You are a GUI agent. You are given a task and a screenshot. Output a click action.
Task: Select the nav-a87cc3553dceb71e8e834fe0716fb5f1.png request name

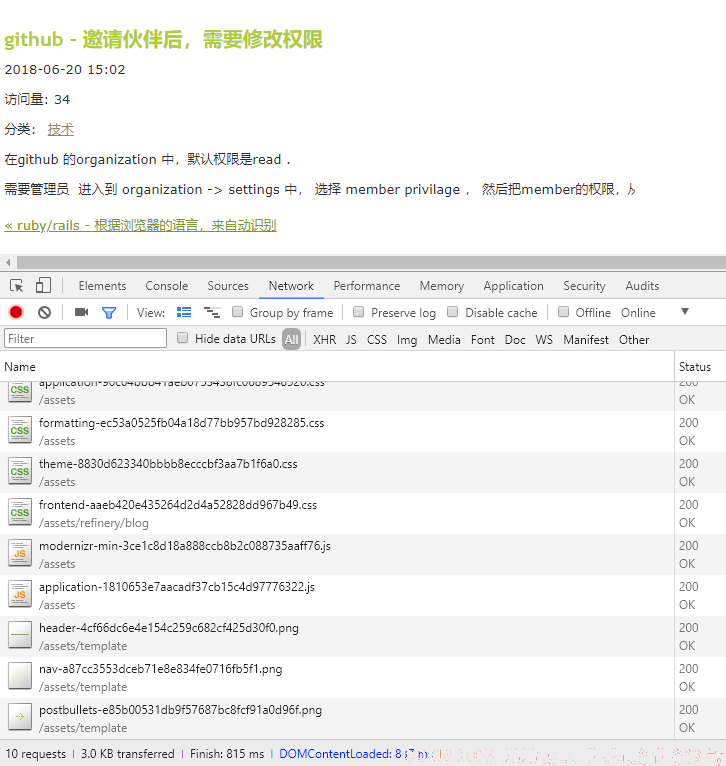pos(161,669)
